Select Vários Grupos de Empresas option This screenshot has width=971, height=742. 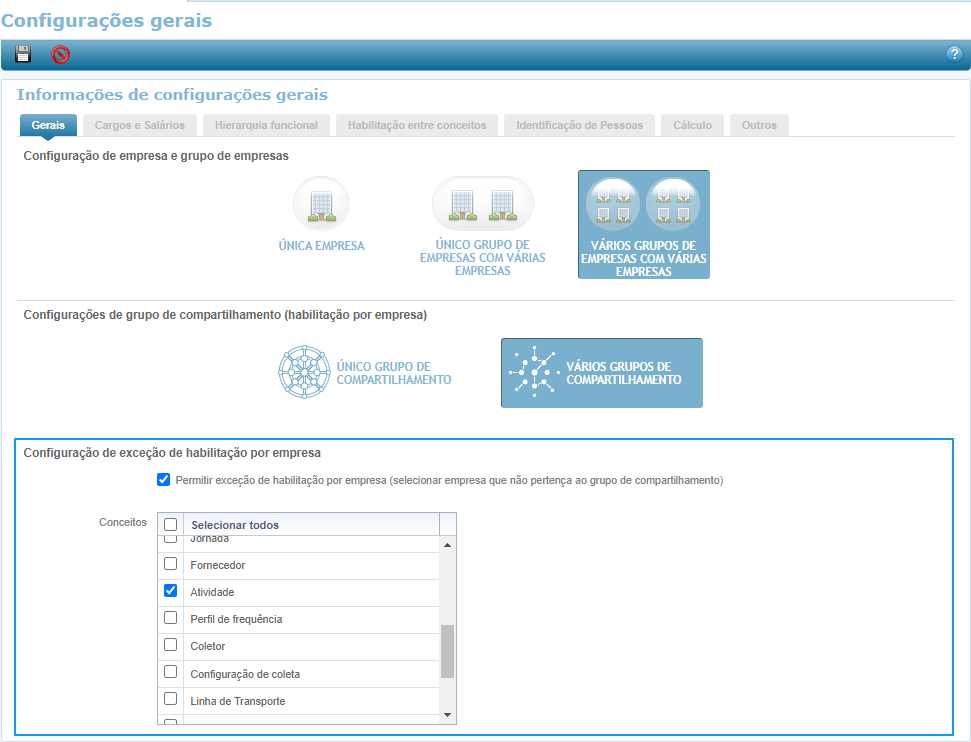pyautogui.click(x=643, y=224)
